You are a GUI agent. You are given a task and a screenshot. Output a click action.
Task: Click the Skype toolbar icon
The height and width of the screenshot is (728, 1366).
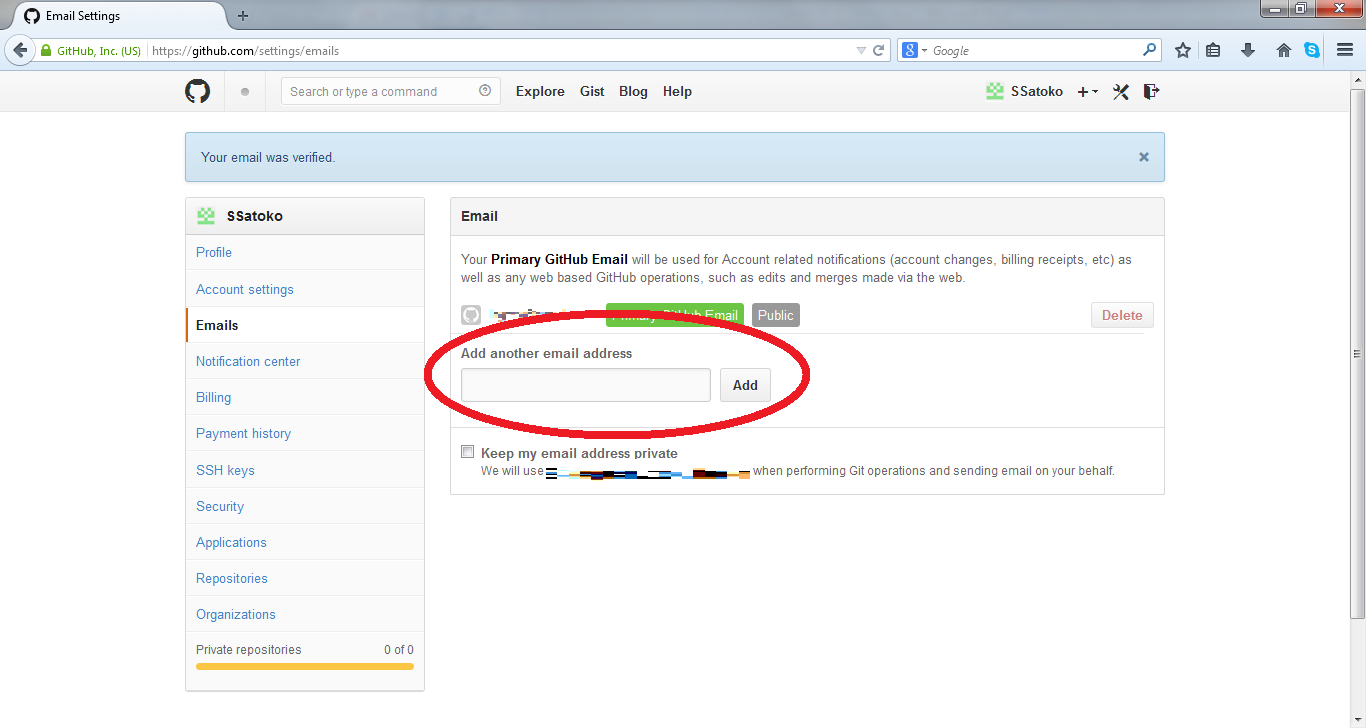coord(1312,50)
